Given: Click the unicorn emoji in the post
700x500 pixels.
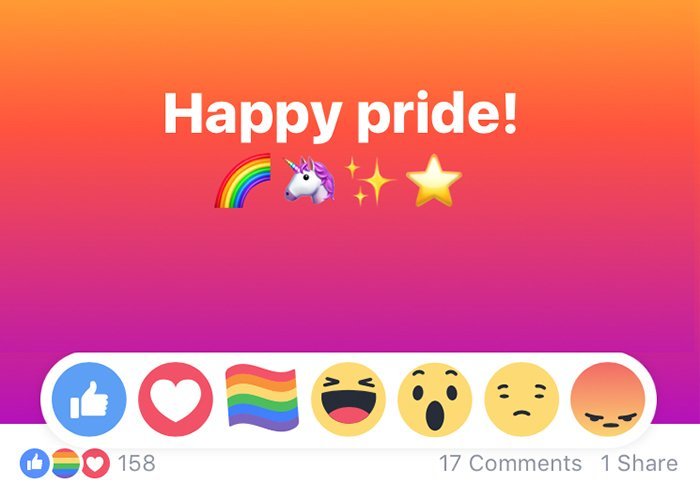Looking at the screenshot, I should coord(310,180).
